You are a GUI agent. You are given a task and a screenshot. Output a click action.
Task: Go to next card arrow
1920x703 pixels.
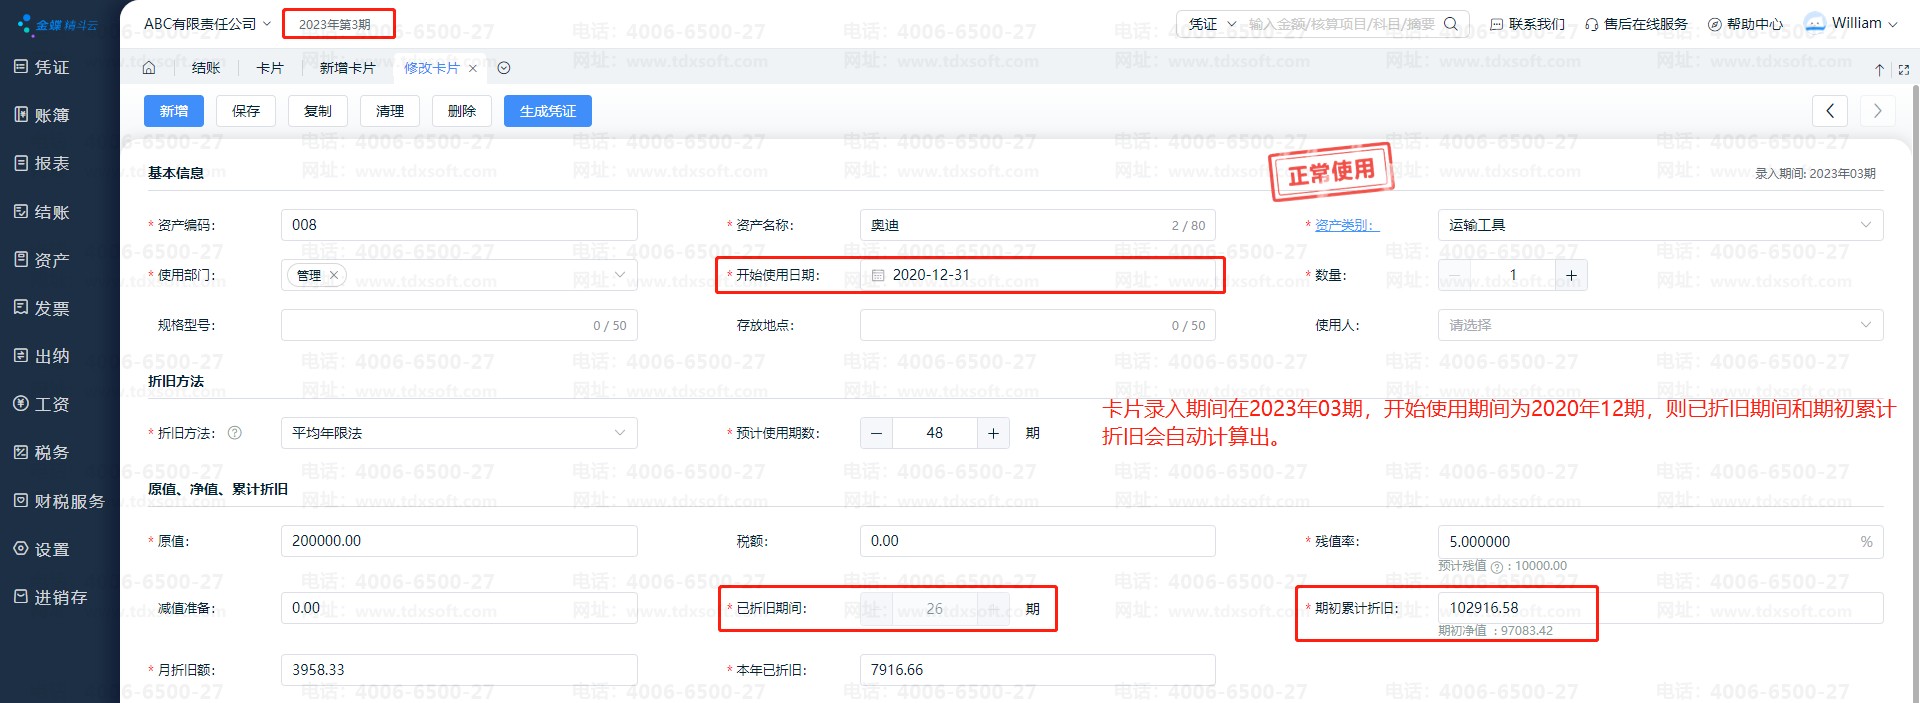[x=1878, y=111]
